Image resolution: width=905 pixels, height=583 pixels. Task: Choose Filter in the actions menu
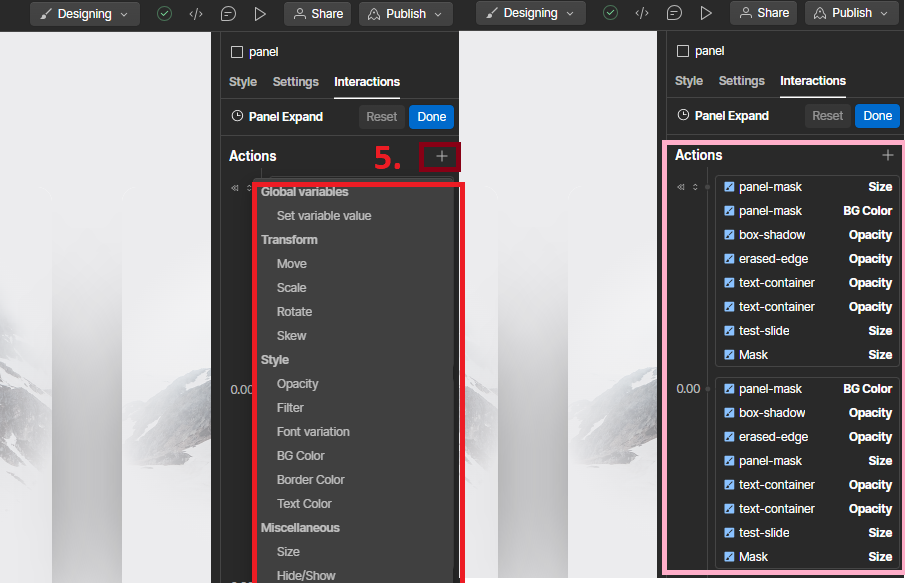tap(290, 408)
